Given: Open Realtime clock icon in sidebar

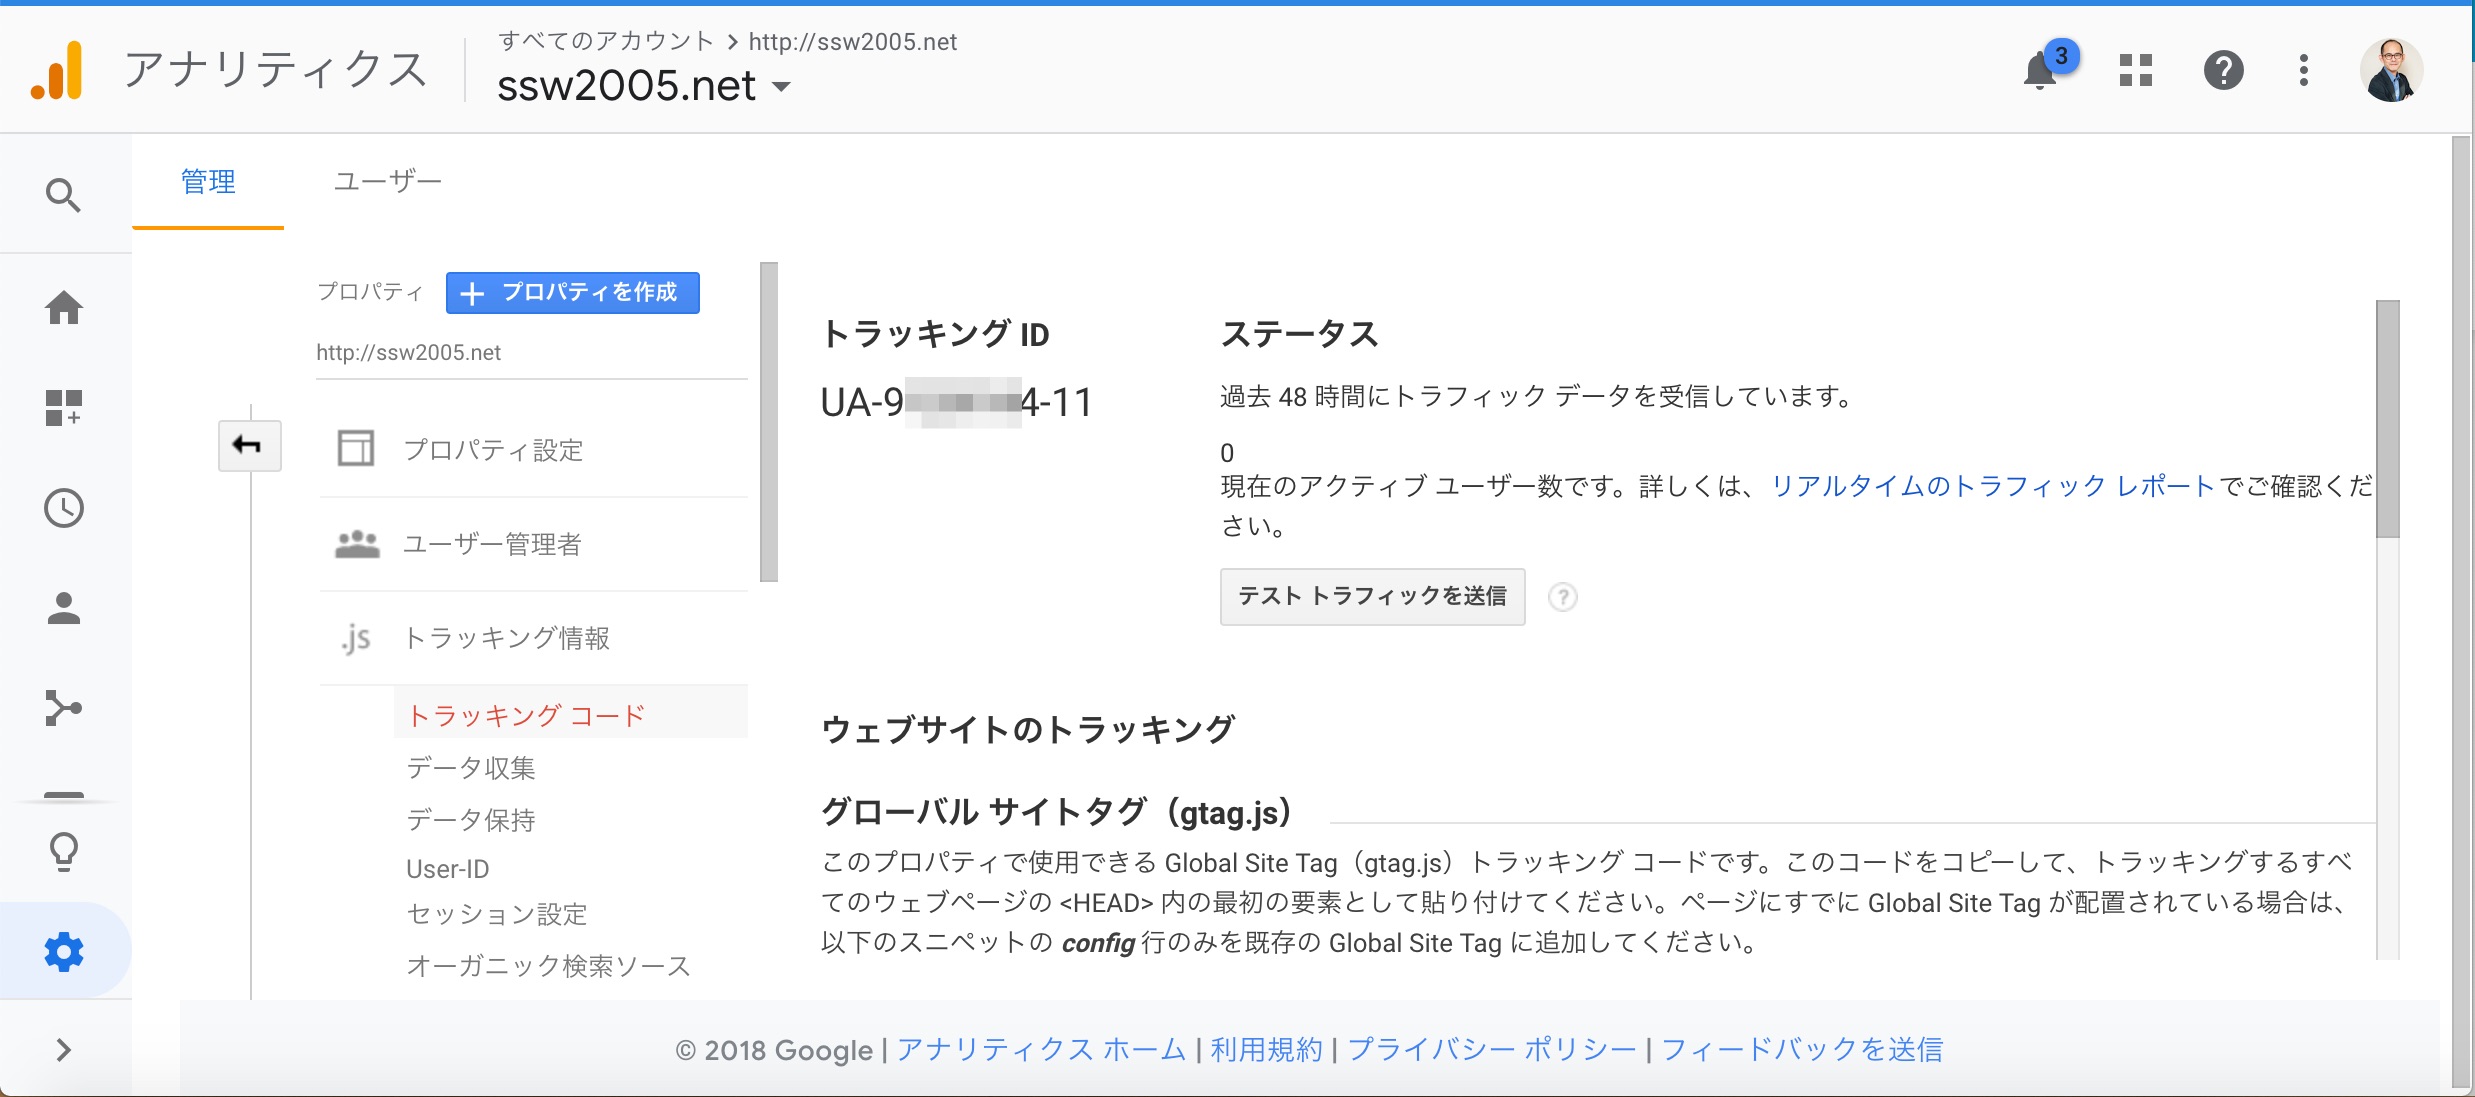Looking at the screenshot, I should (x=64, y=508).
